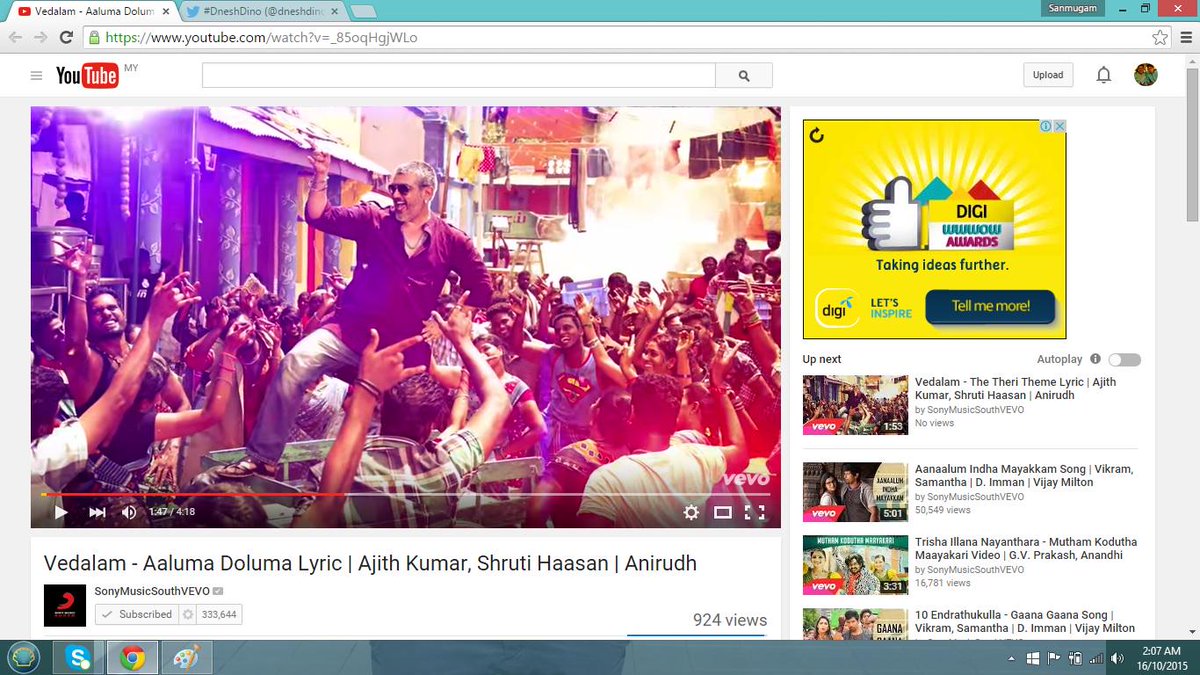Open the YouTube guide hamburger menu

[37, 76]
